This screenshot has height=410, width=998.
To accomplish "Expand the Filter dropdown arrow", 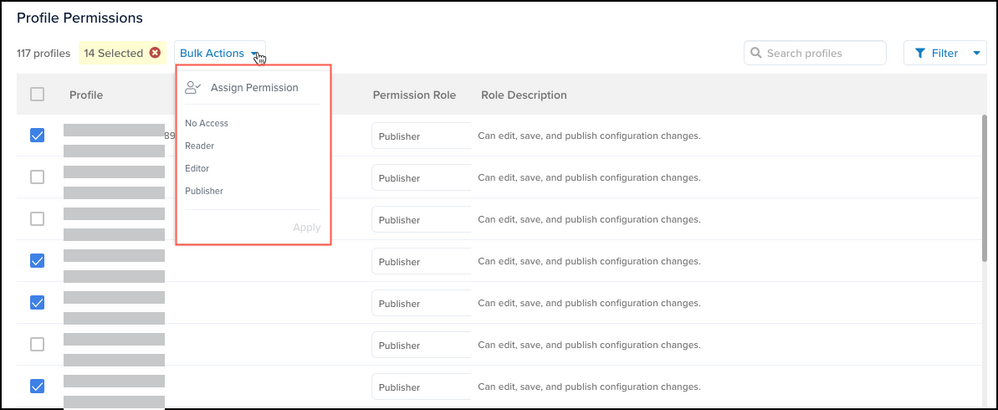I will pyautogui.click(x=976, y=53).
